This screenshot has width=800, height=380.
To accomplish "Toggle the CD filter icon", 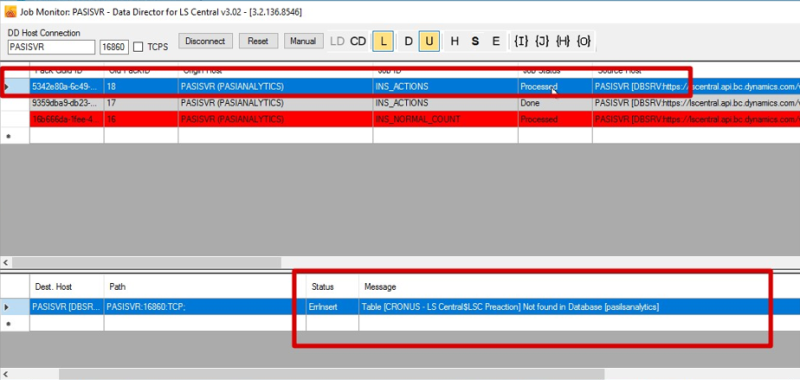I will [x=358, y=41].
